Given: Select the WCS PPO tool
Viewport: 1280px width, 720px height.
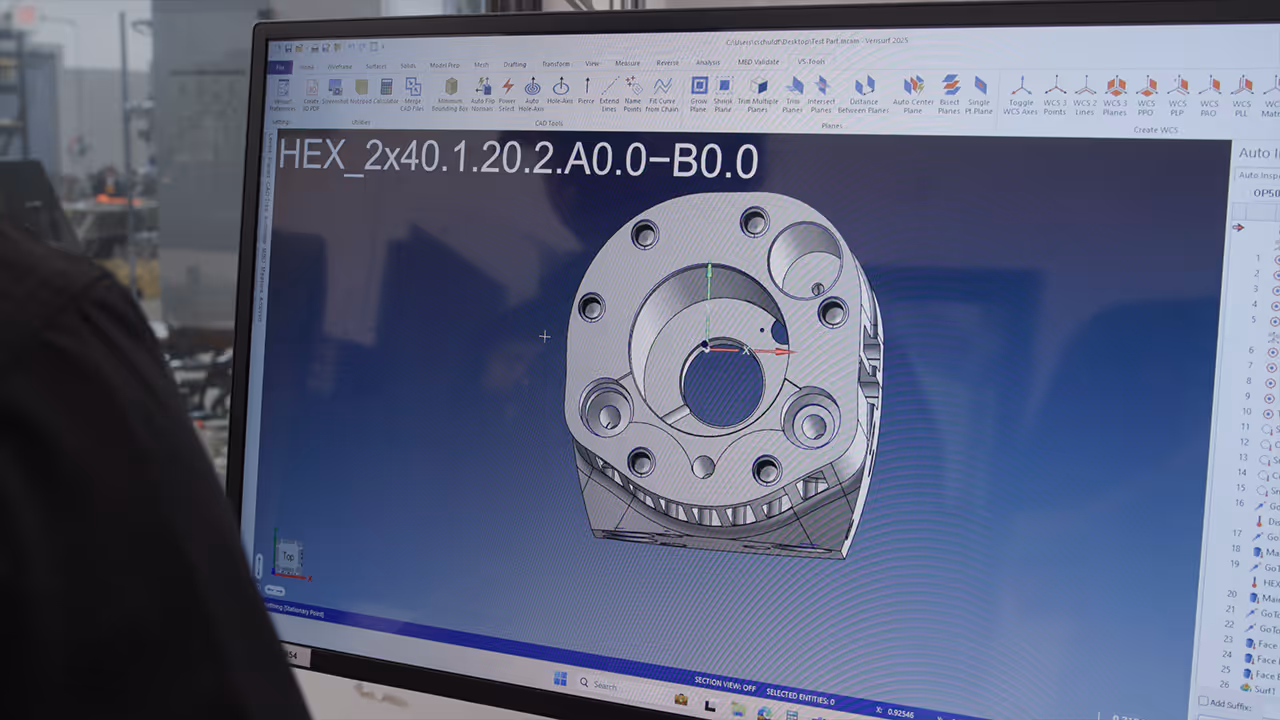Looking at the screenshot, I should click(x=1146, y=94).
